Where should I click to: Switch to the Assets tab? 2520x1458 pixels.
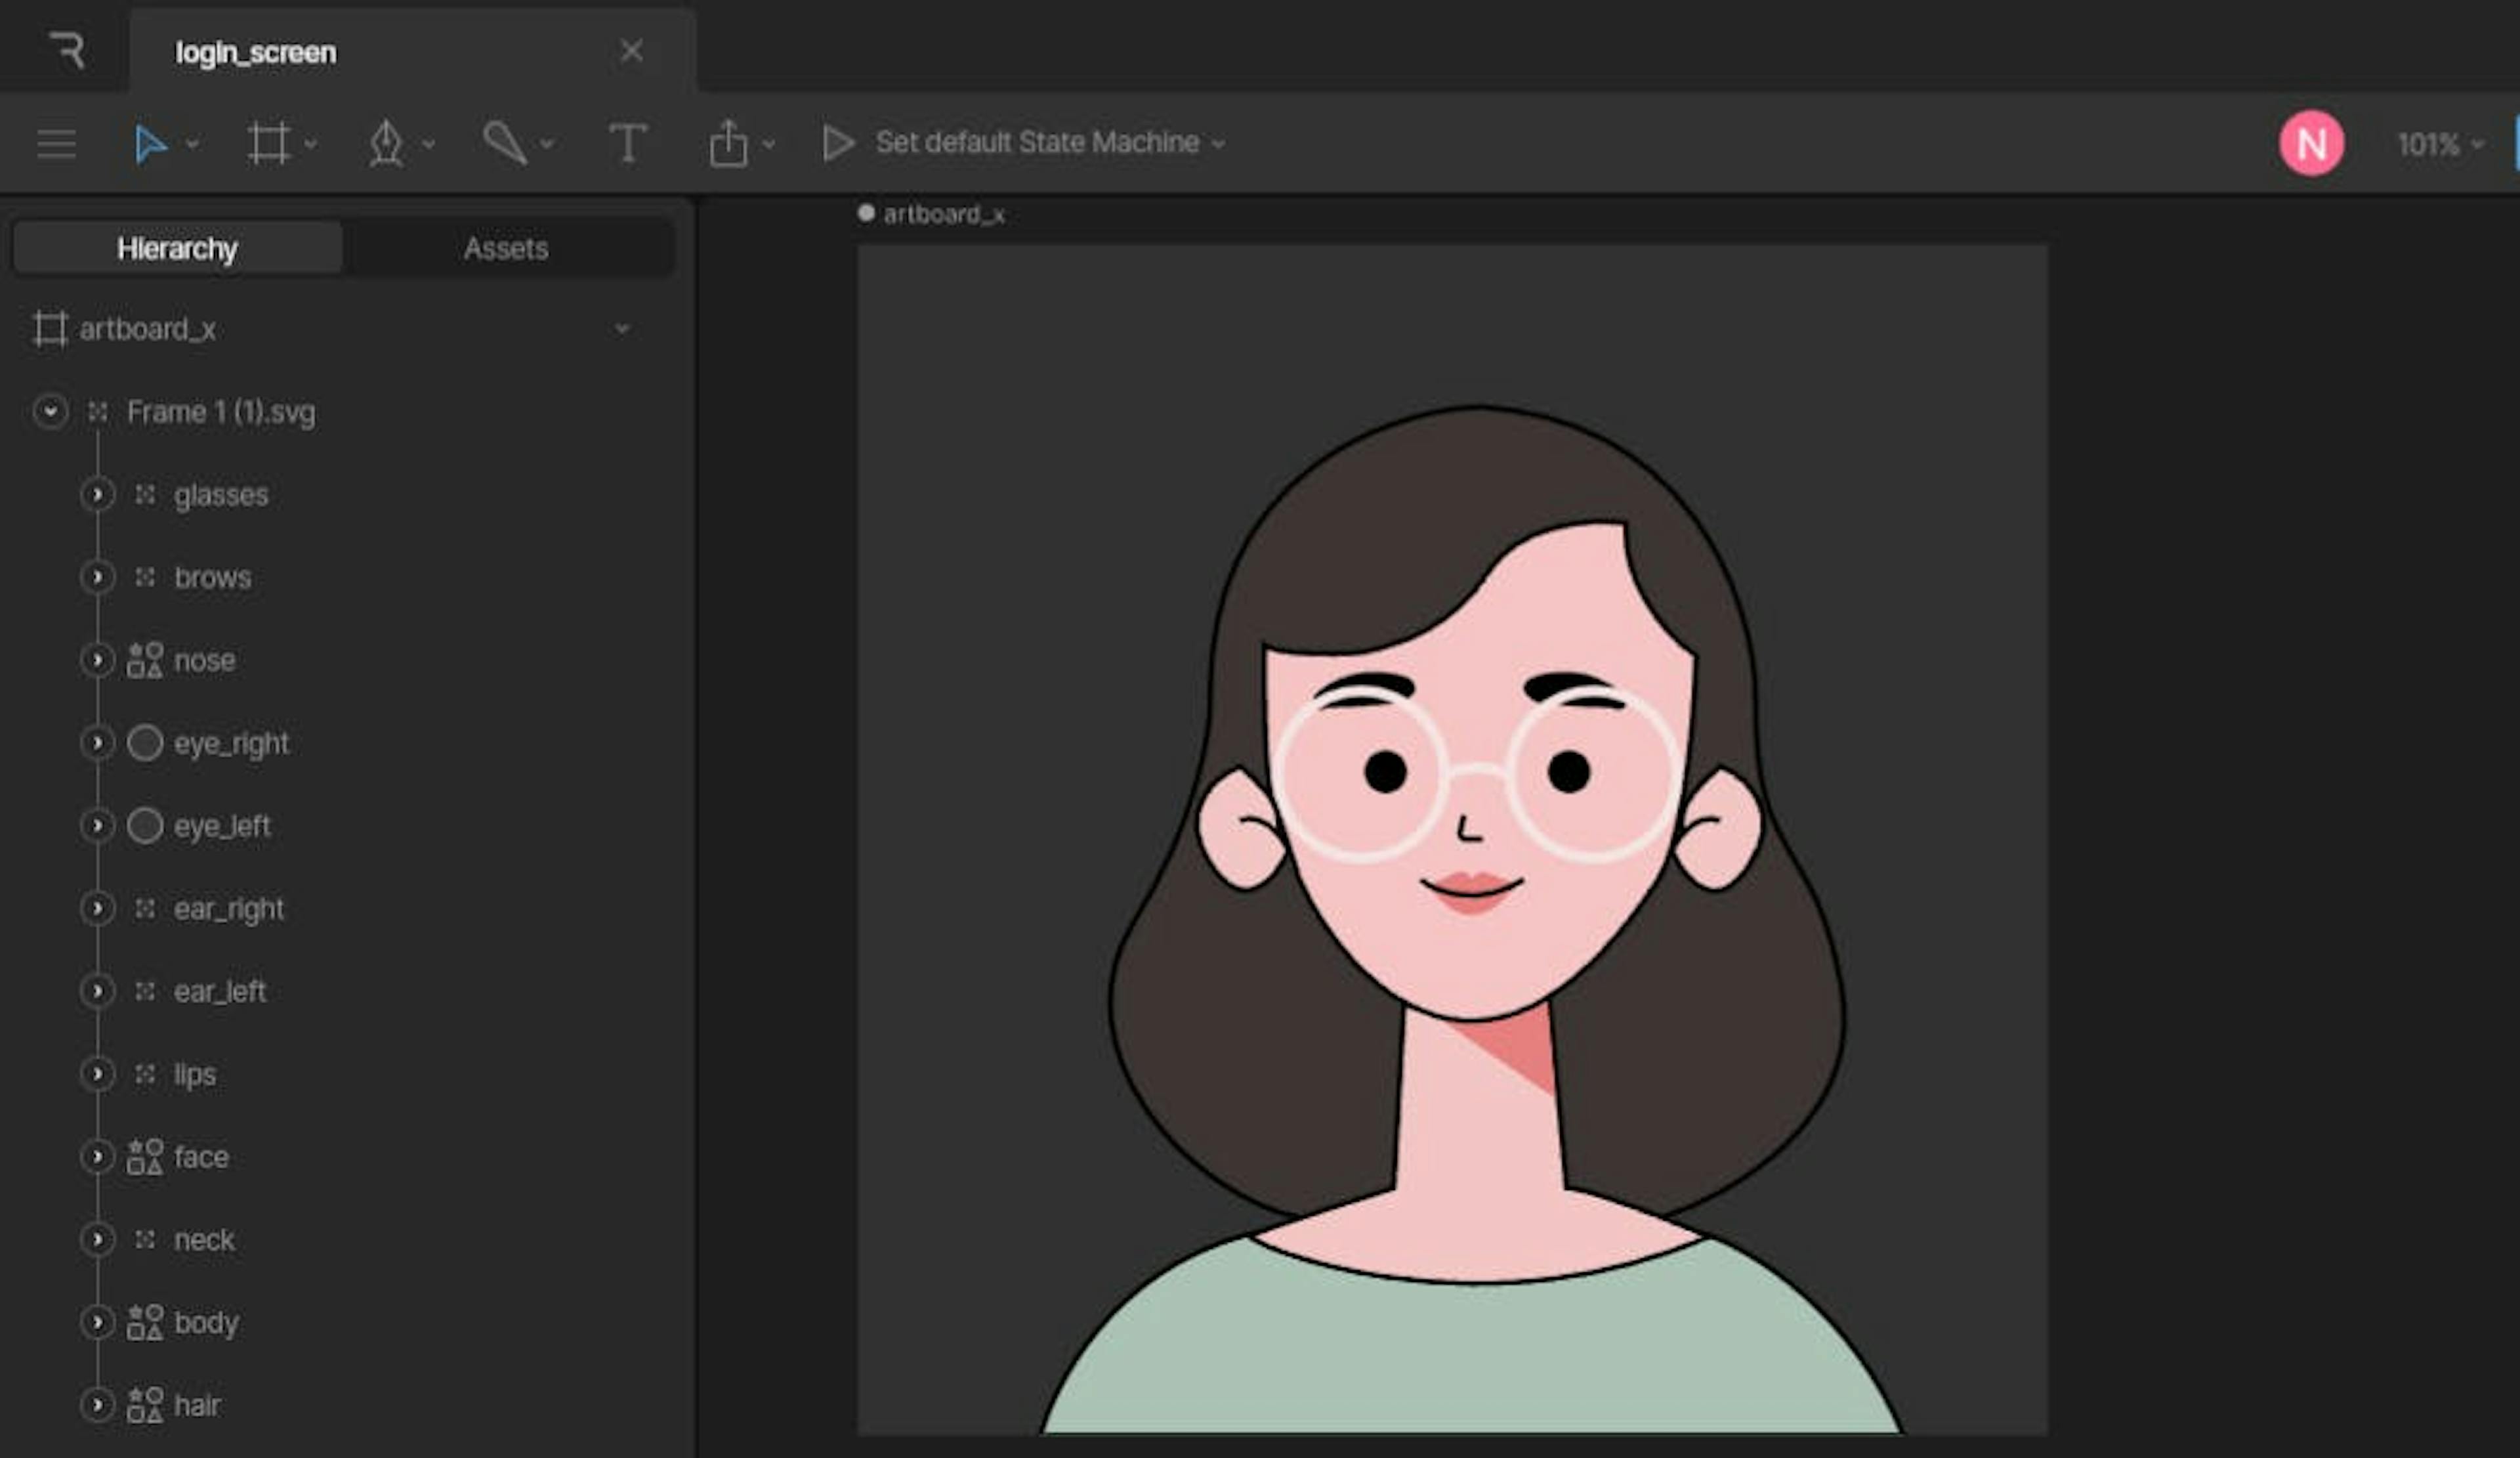tap(505, 248)
